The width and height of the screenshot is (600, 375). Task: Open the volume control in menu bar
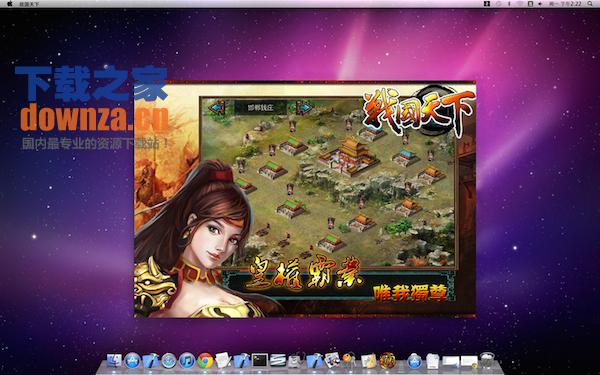[540, 4]
